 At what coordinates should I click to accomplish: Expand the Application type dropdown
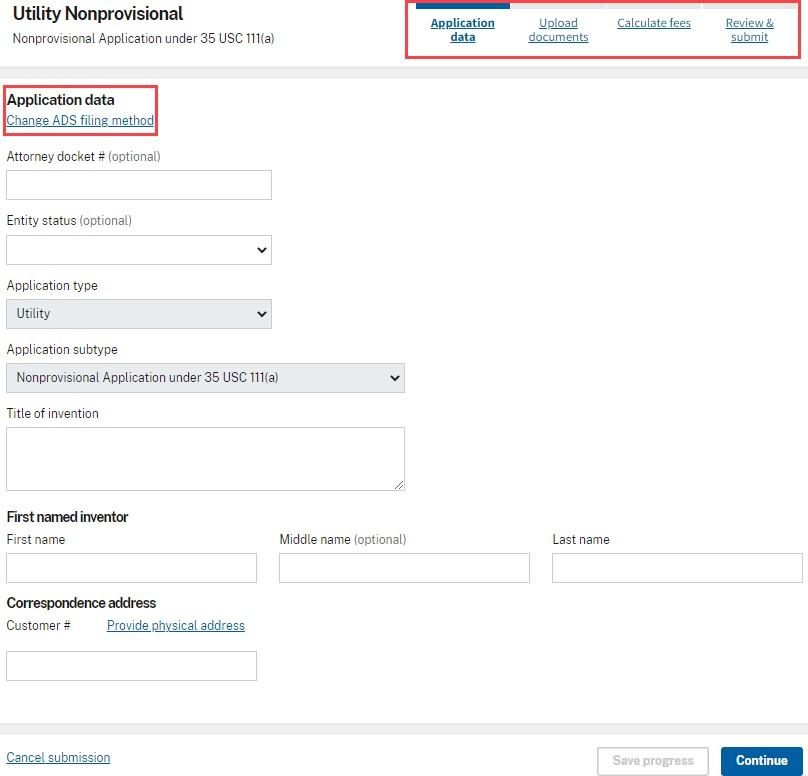tap(139, 314)
